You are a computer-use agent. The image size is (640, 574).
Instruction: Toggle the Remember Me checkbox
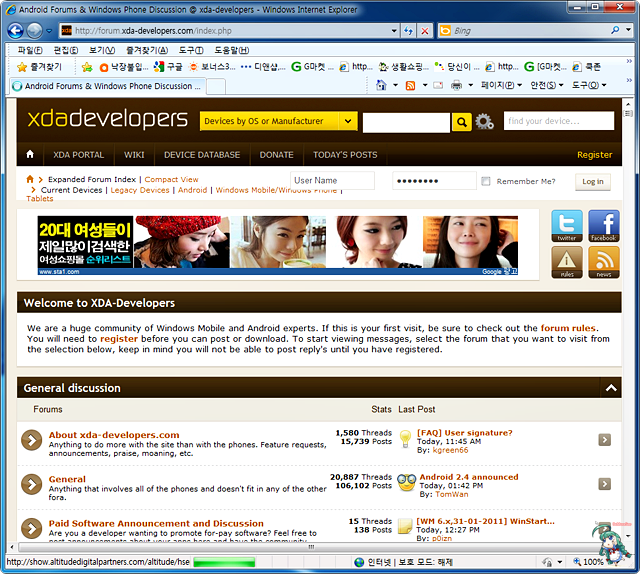[x=486, y=181]
